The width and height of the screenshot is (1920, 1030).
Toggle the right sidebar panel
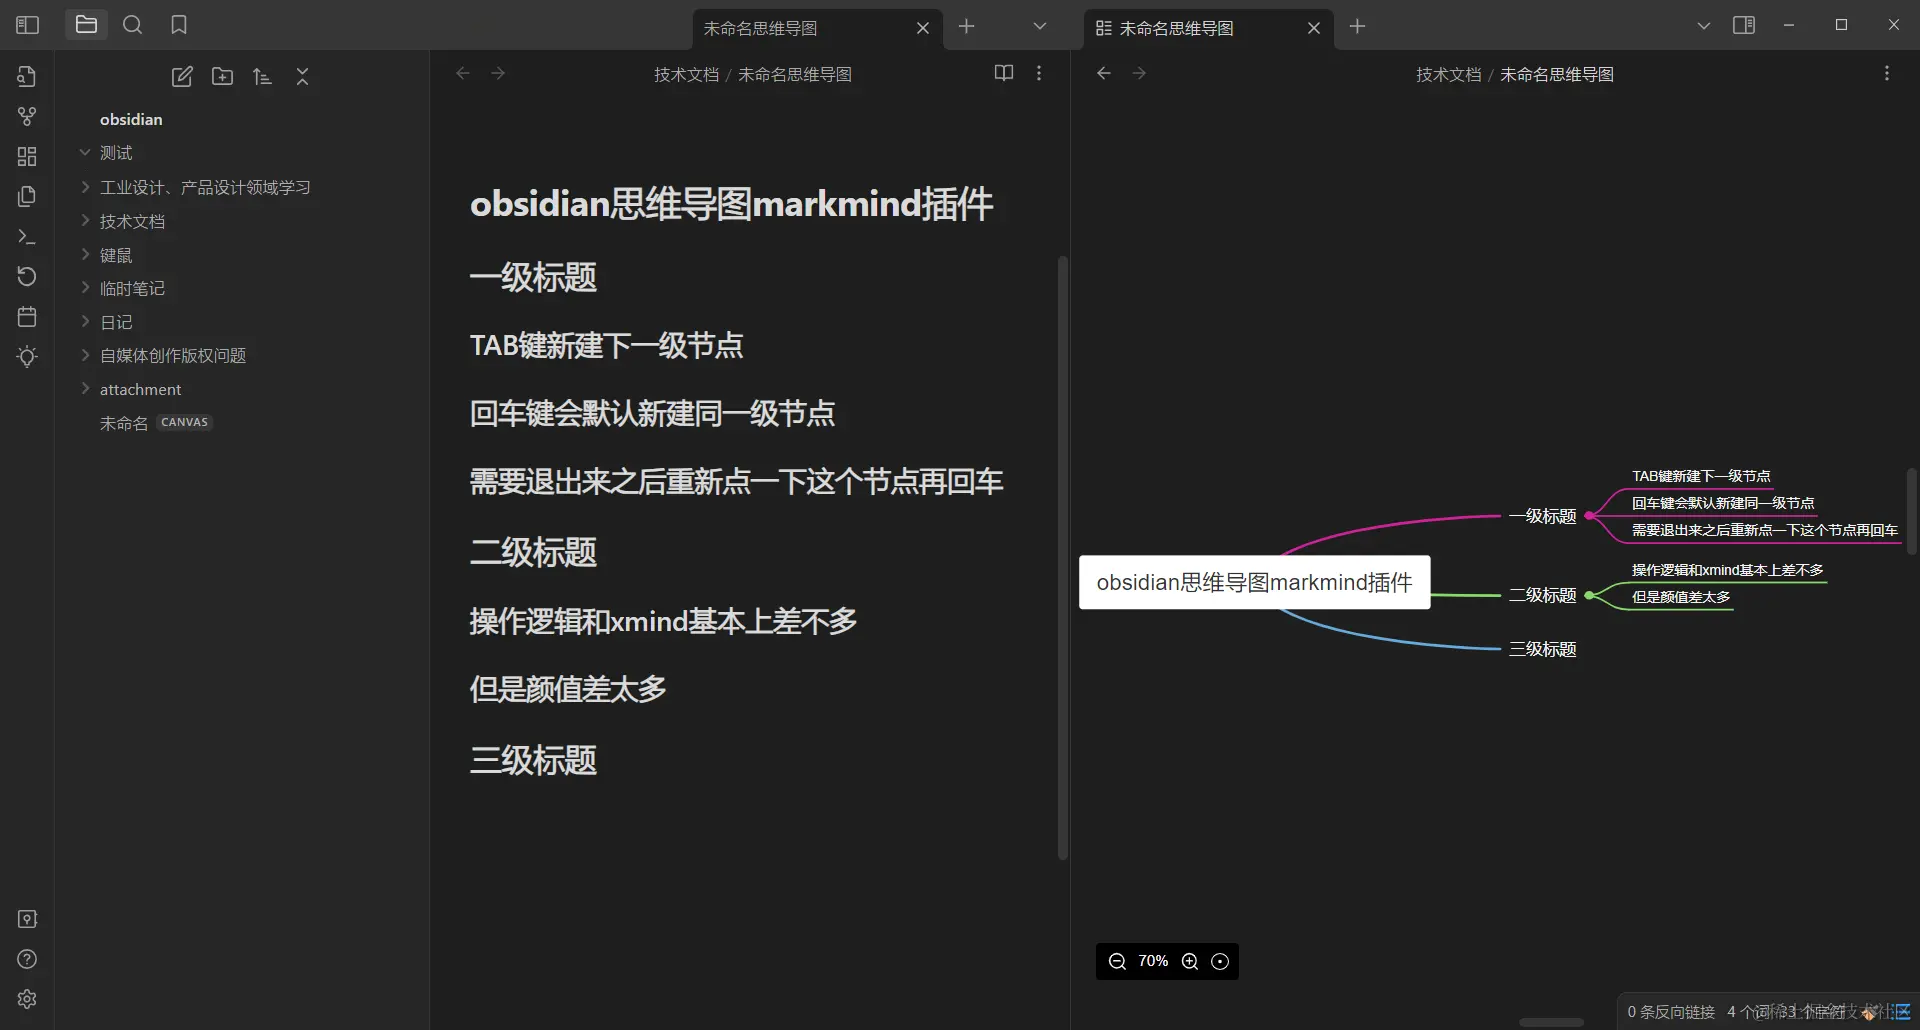point(1744,25)
